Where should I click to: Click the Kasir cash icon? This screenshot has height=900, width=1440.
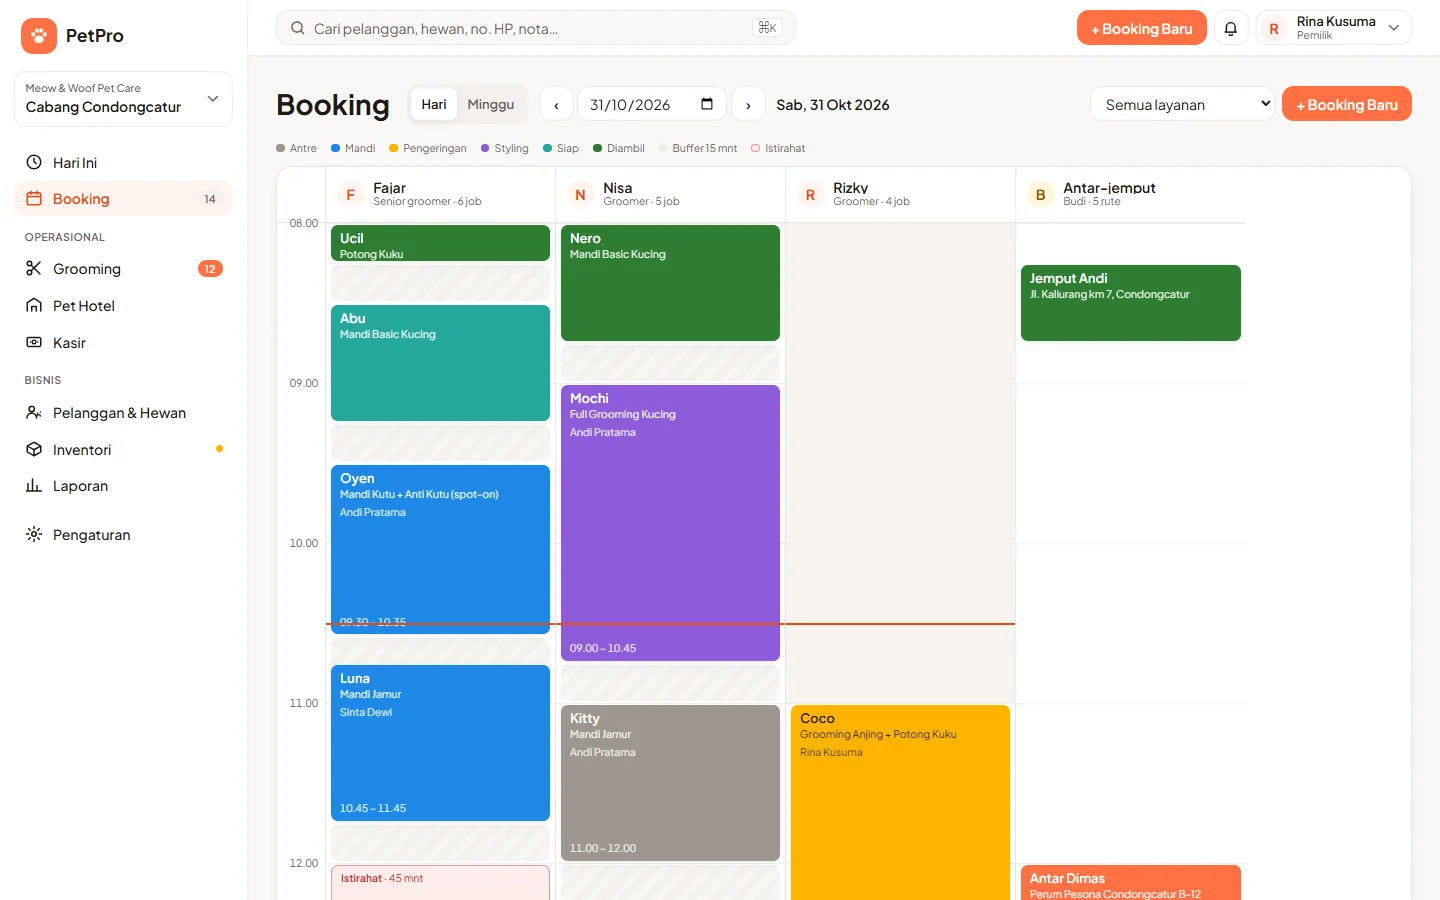[34, 342]
